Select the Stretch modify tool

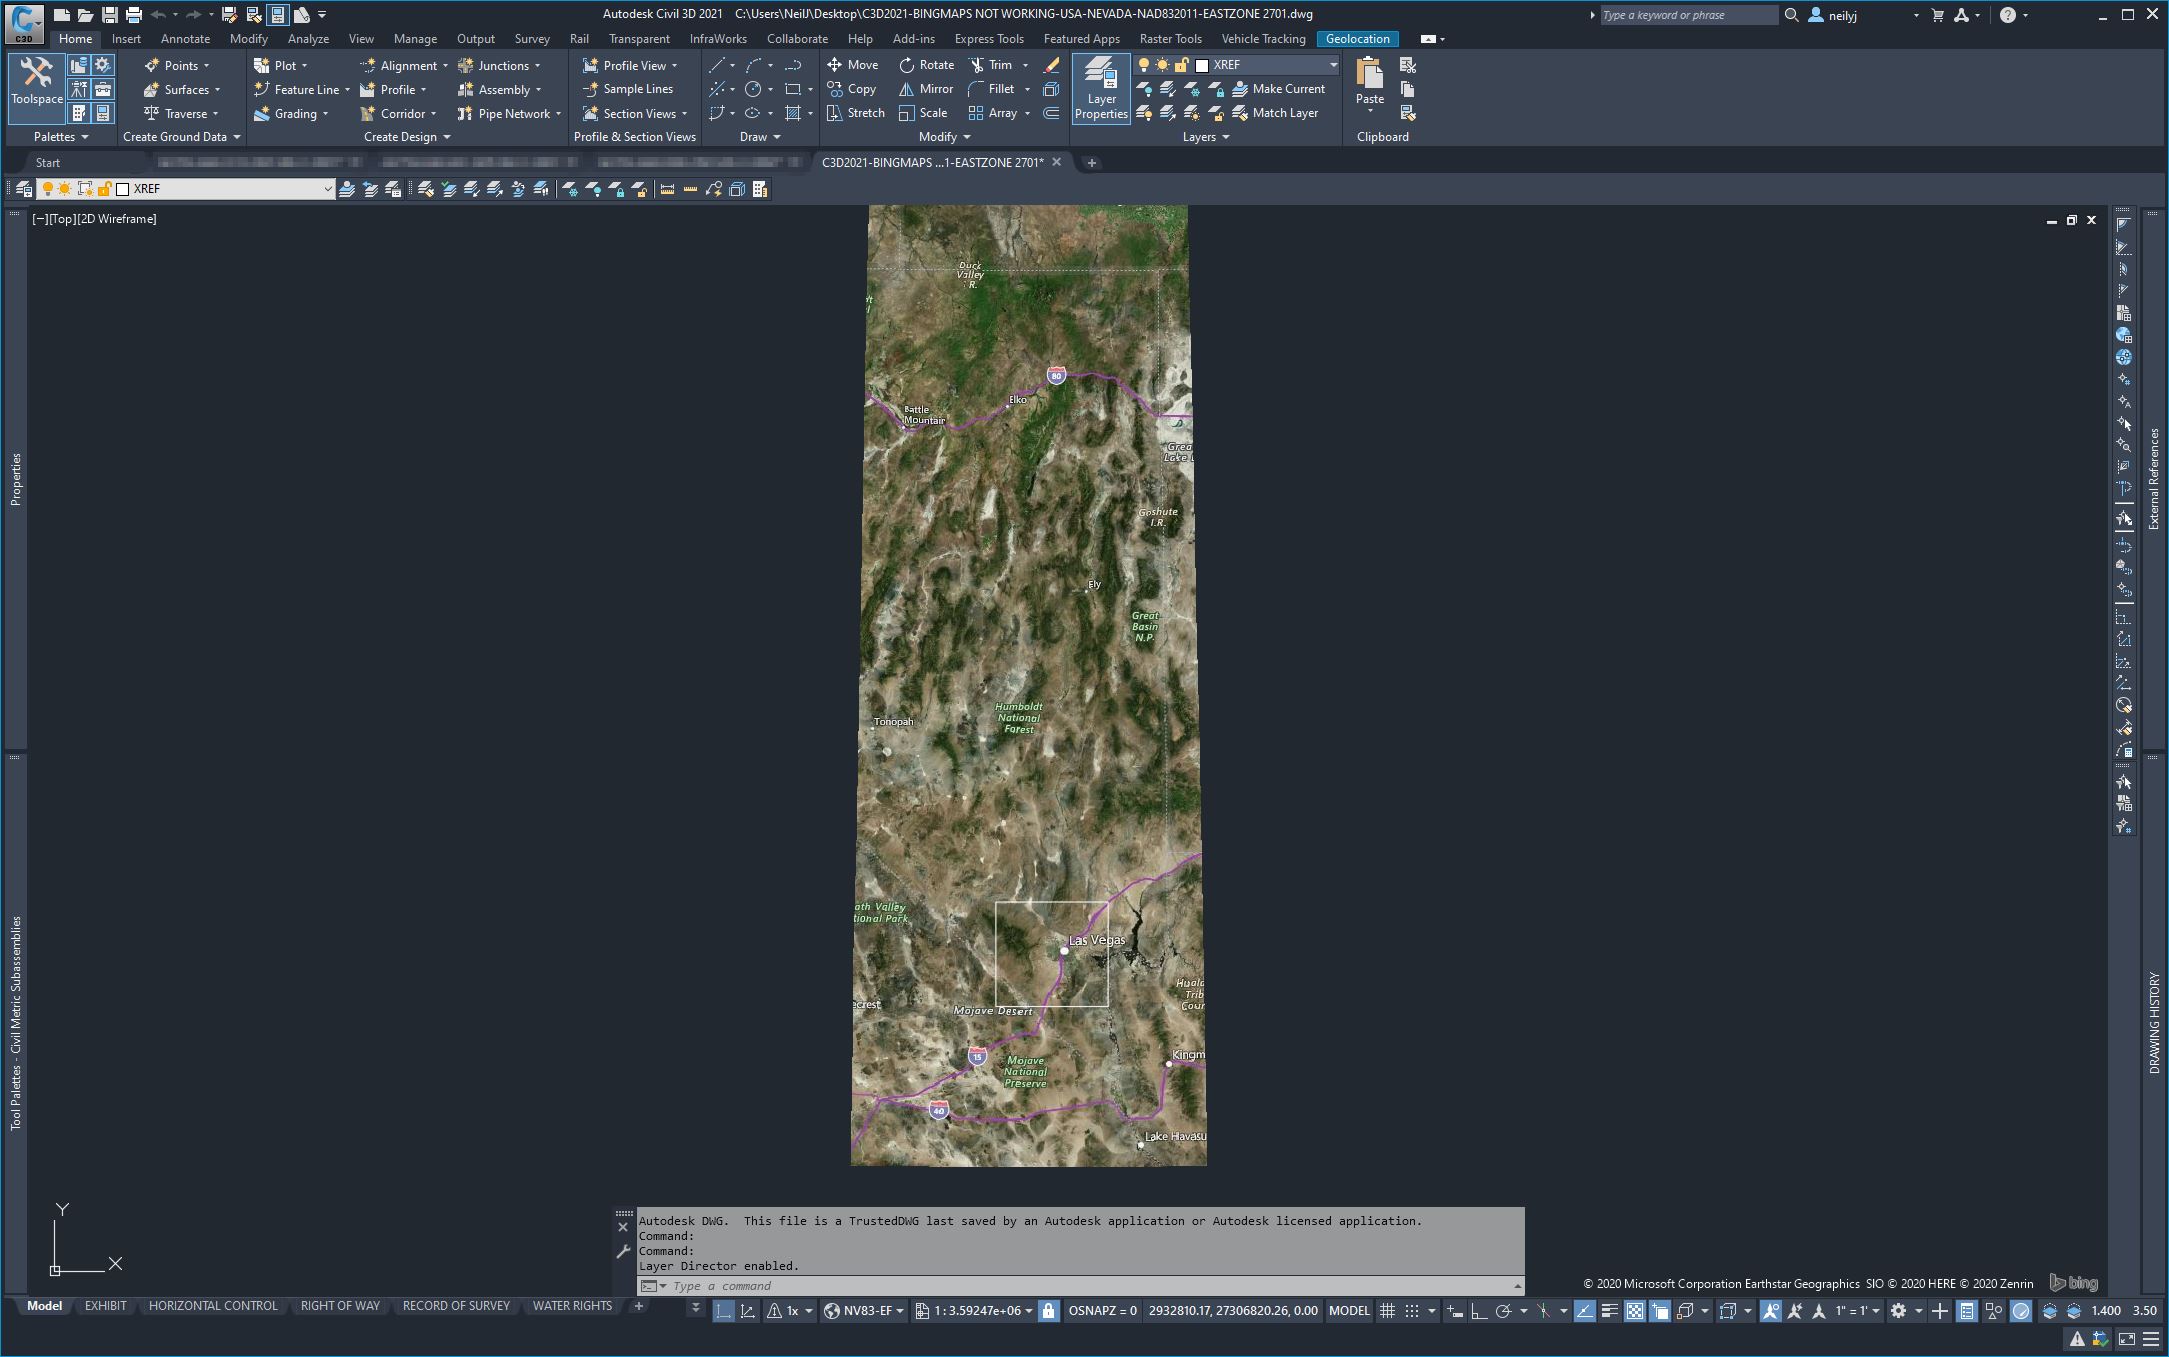tap(856, 113)
